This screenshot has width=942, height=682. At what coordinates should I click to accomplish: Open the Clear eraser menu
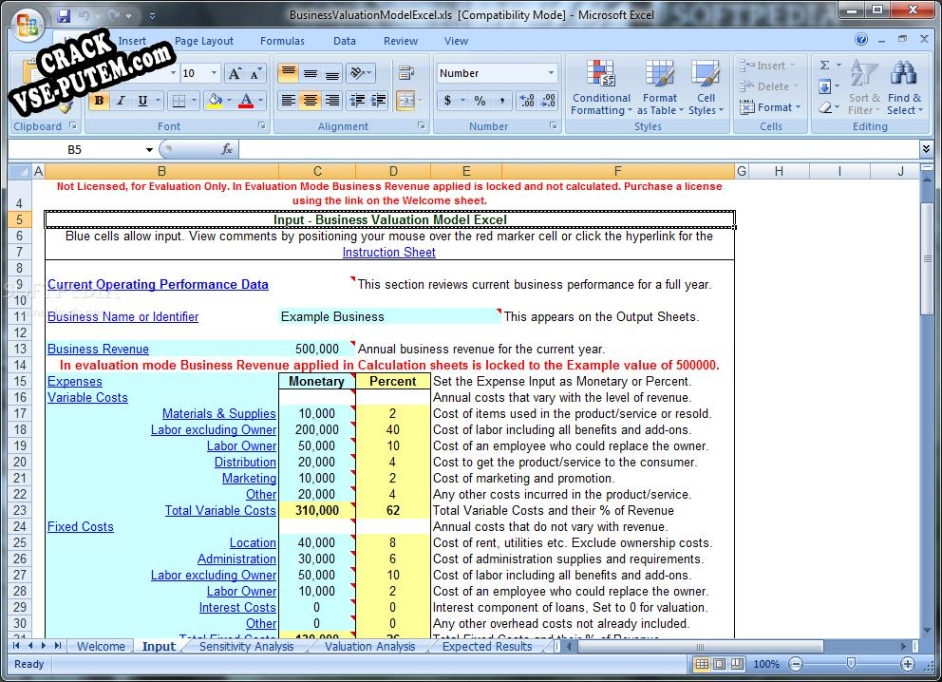(x=828, y=108)
